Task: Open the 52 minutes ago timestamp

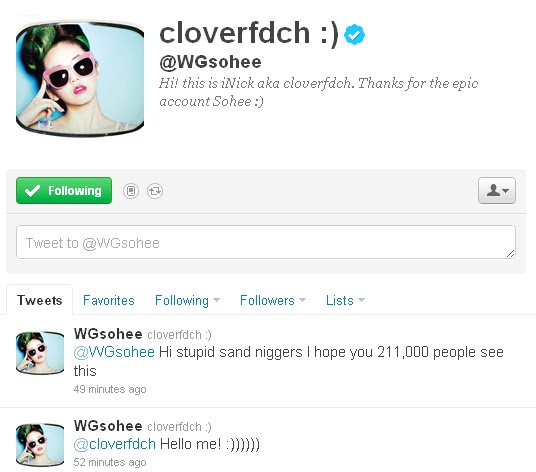Action: coord(110,462)
